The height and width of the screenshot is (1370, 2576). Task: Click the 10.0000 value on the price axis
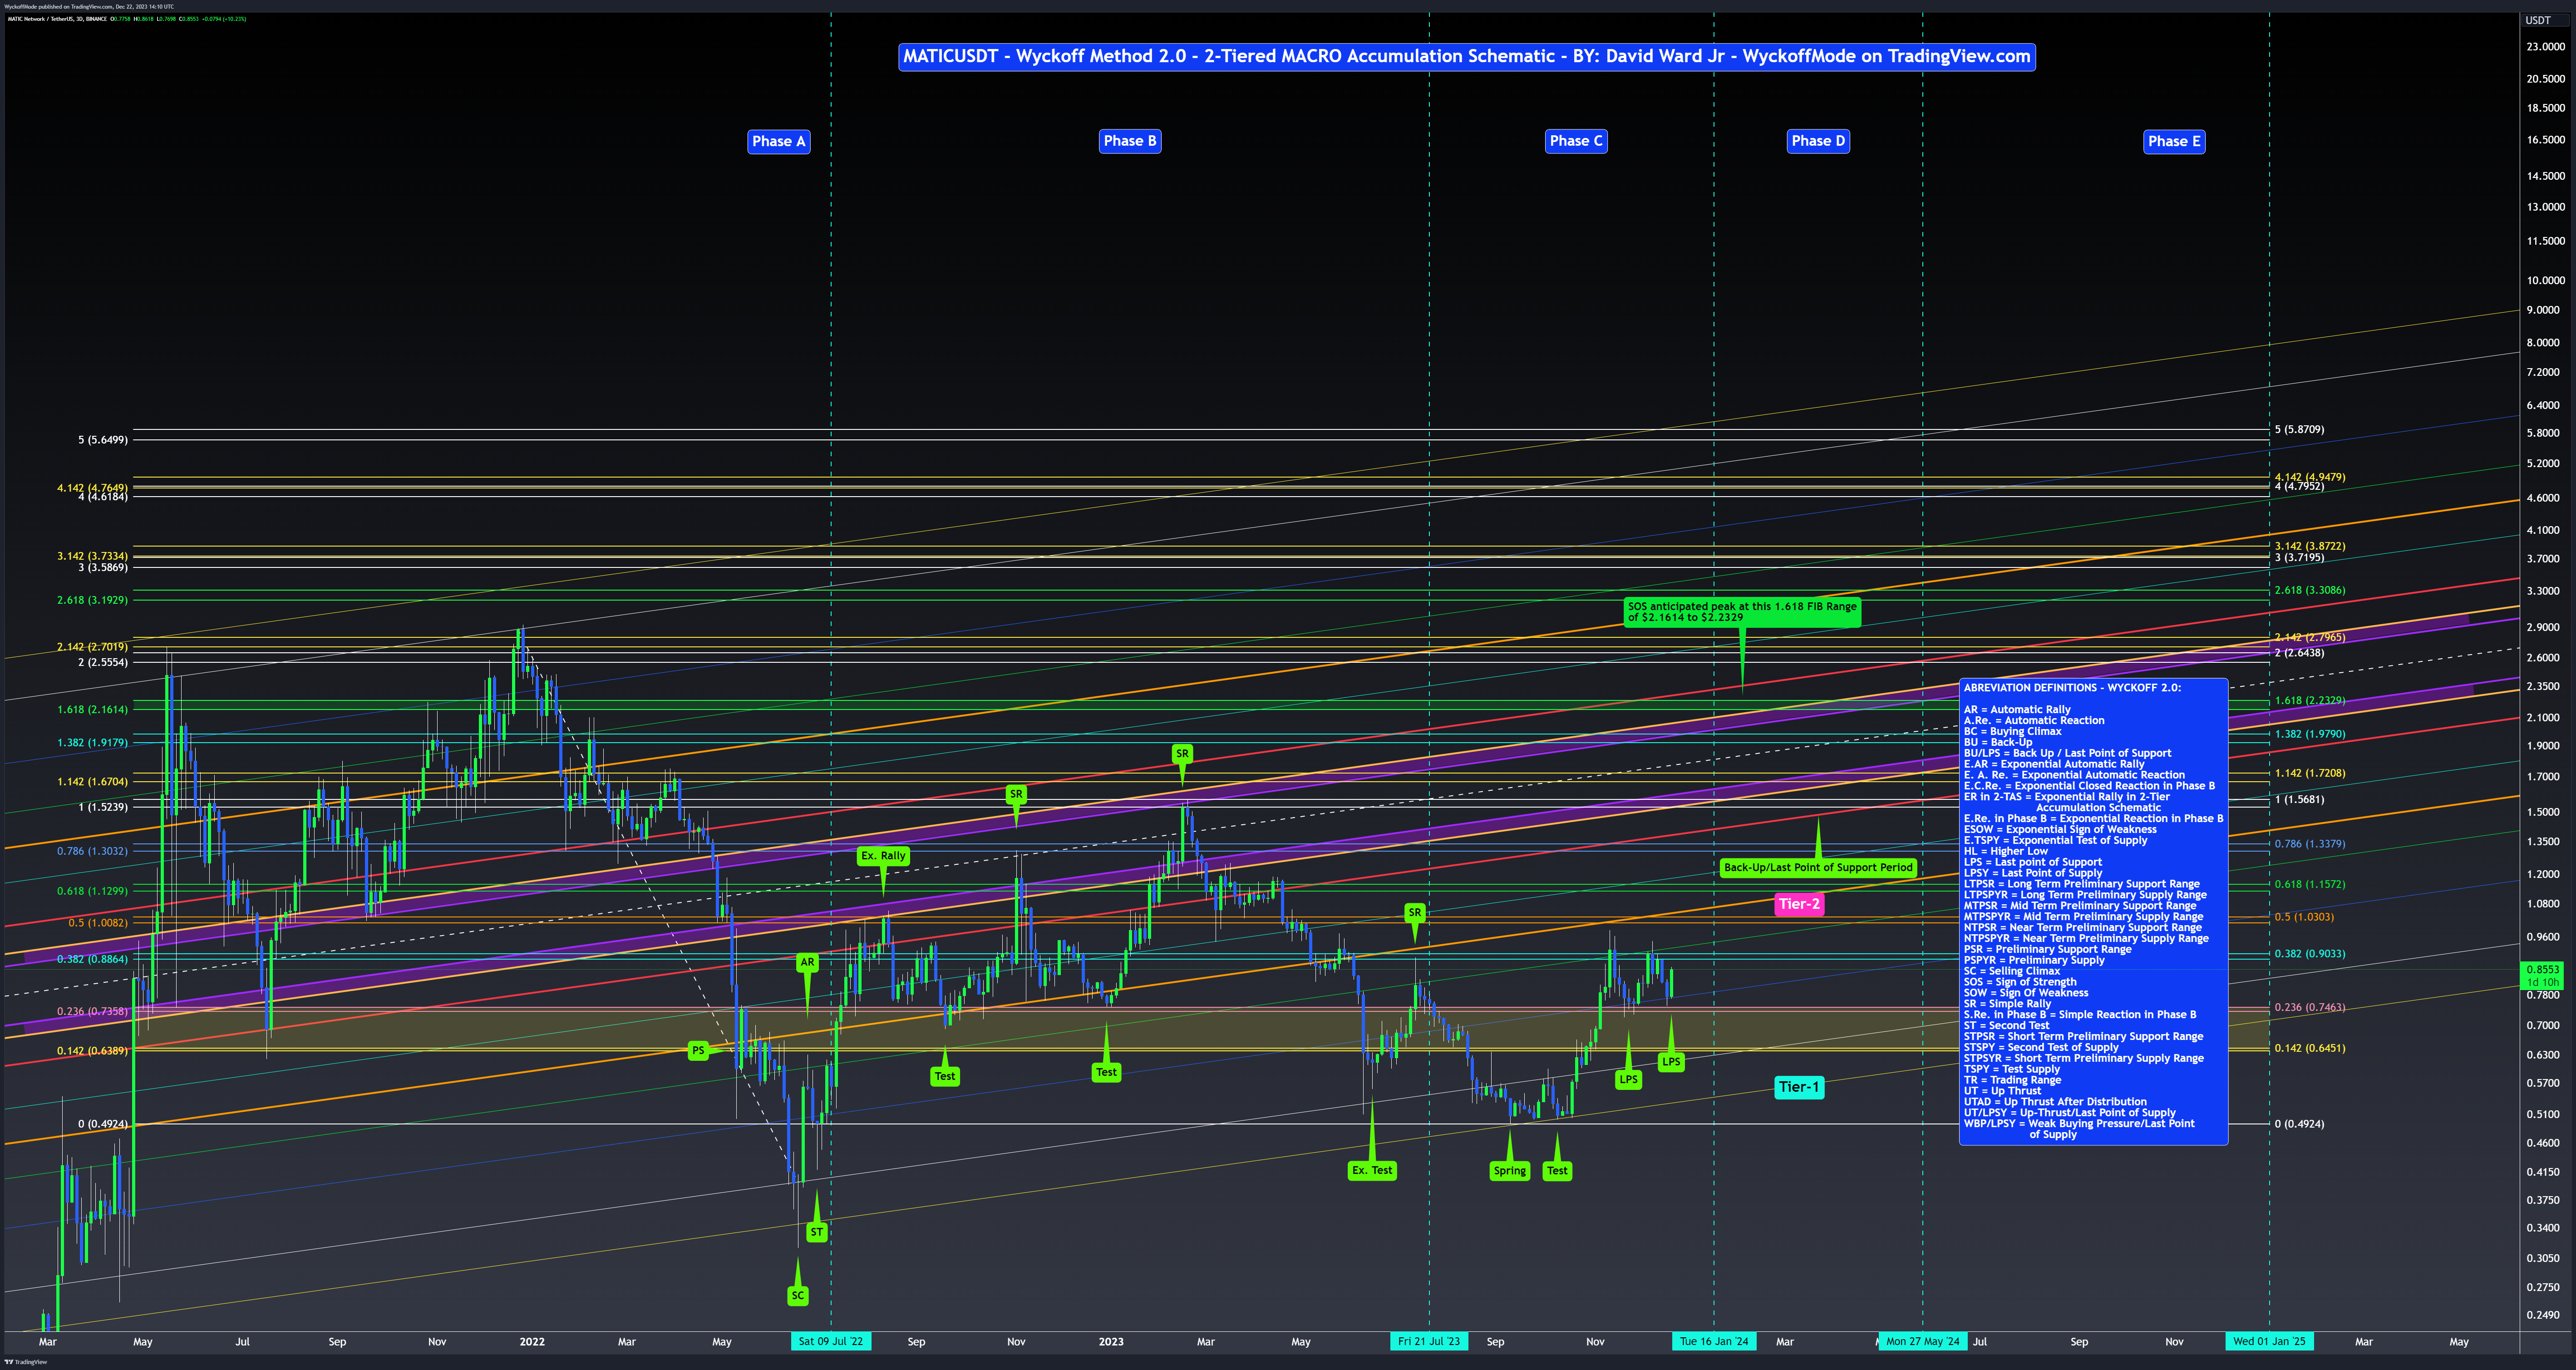[2545, 280]
